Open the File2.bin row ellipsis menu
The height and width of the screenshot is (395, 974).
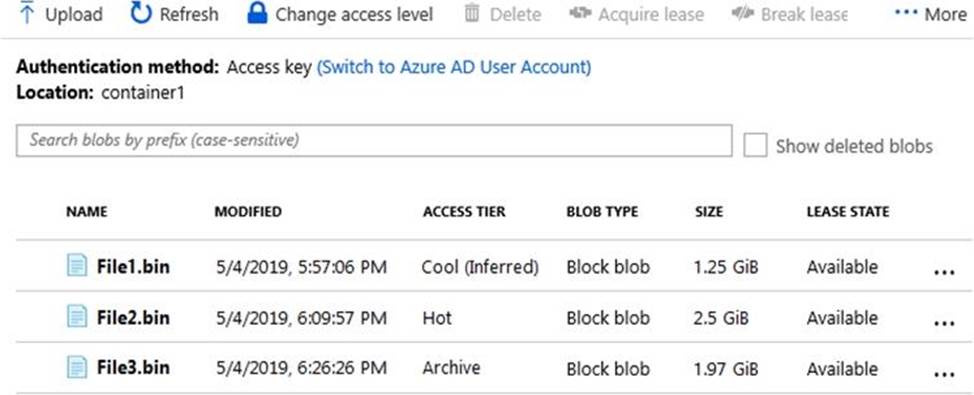pos(944,323)
